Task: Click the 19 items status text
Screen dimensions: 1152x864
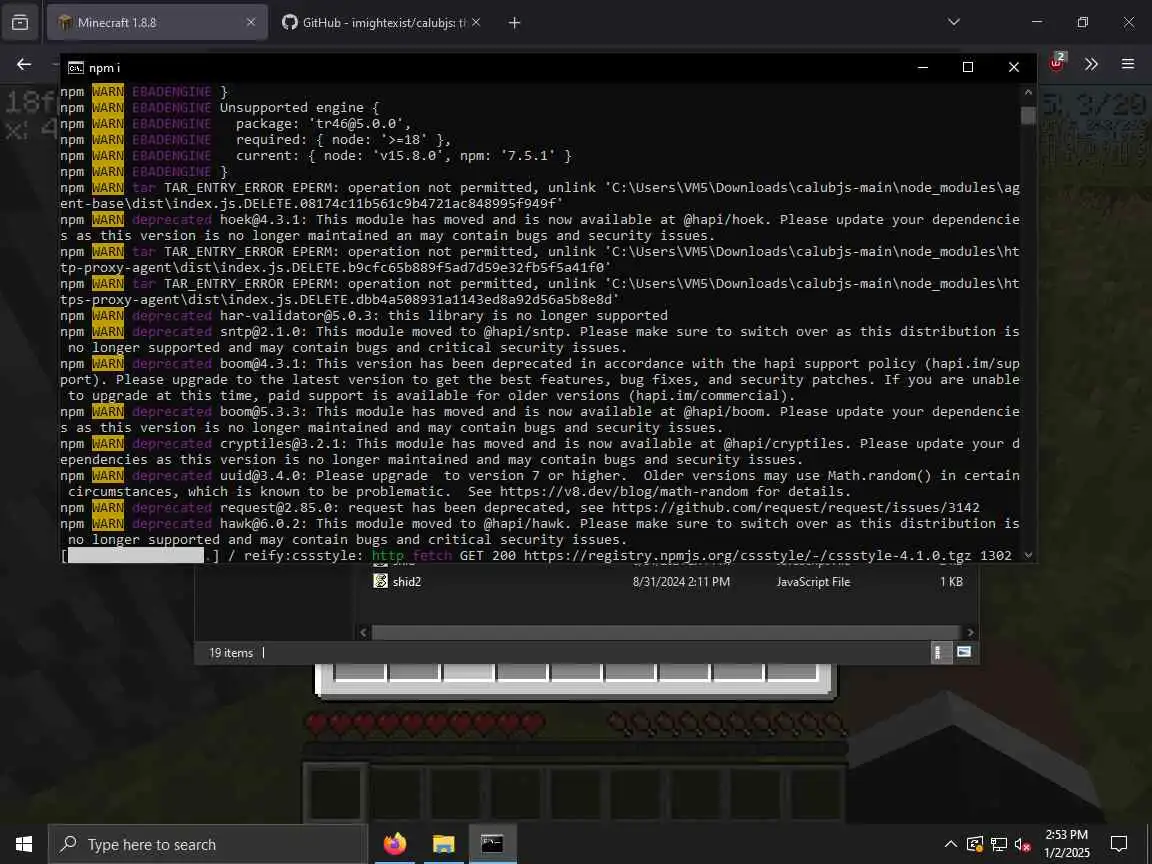Action: [231, 653]
